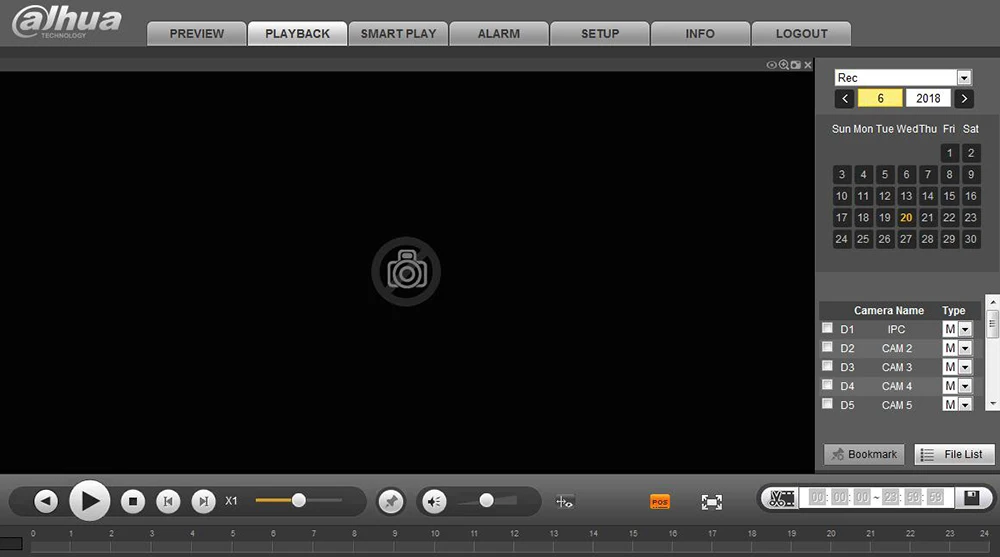1000x557 pixels.
Task: Toggle the orange POS icon
Action: pos(660,502)
